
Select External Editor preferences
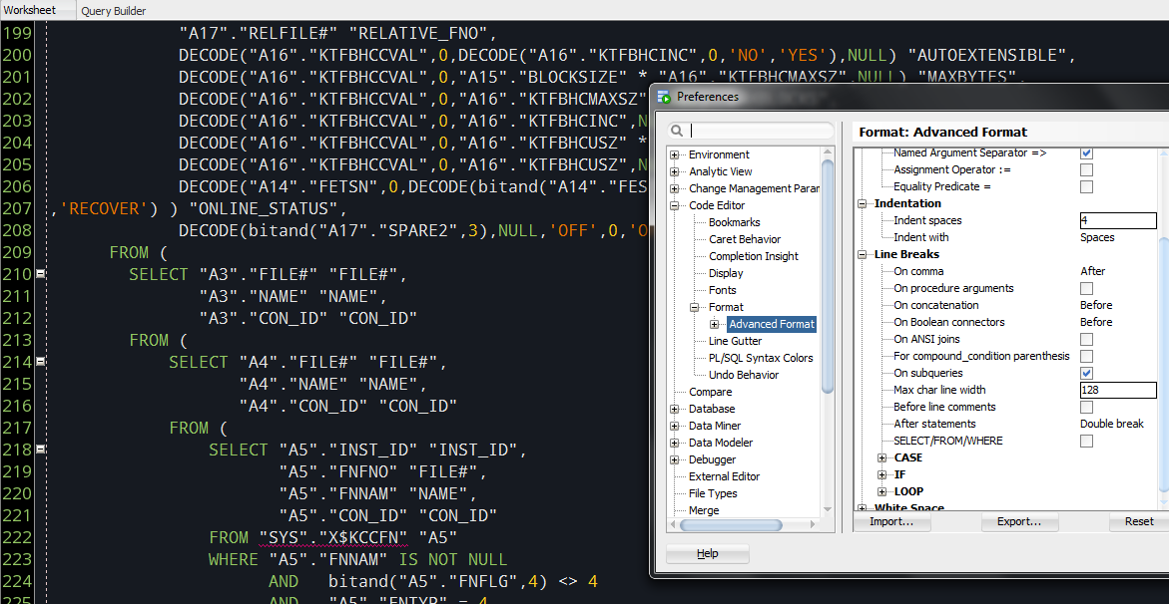(x=724, y=476)
